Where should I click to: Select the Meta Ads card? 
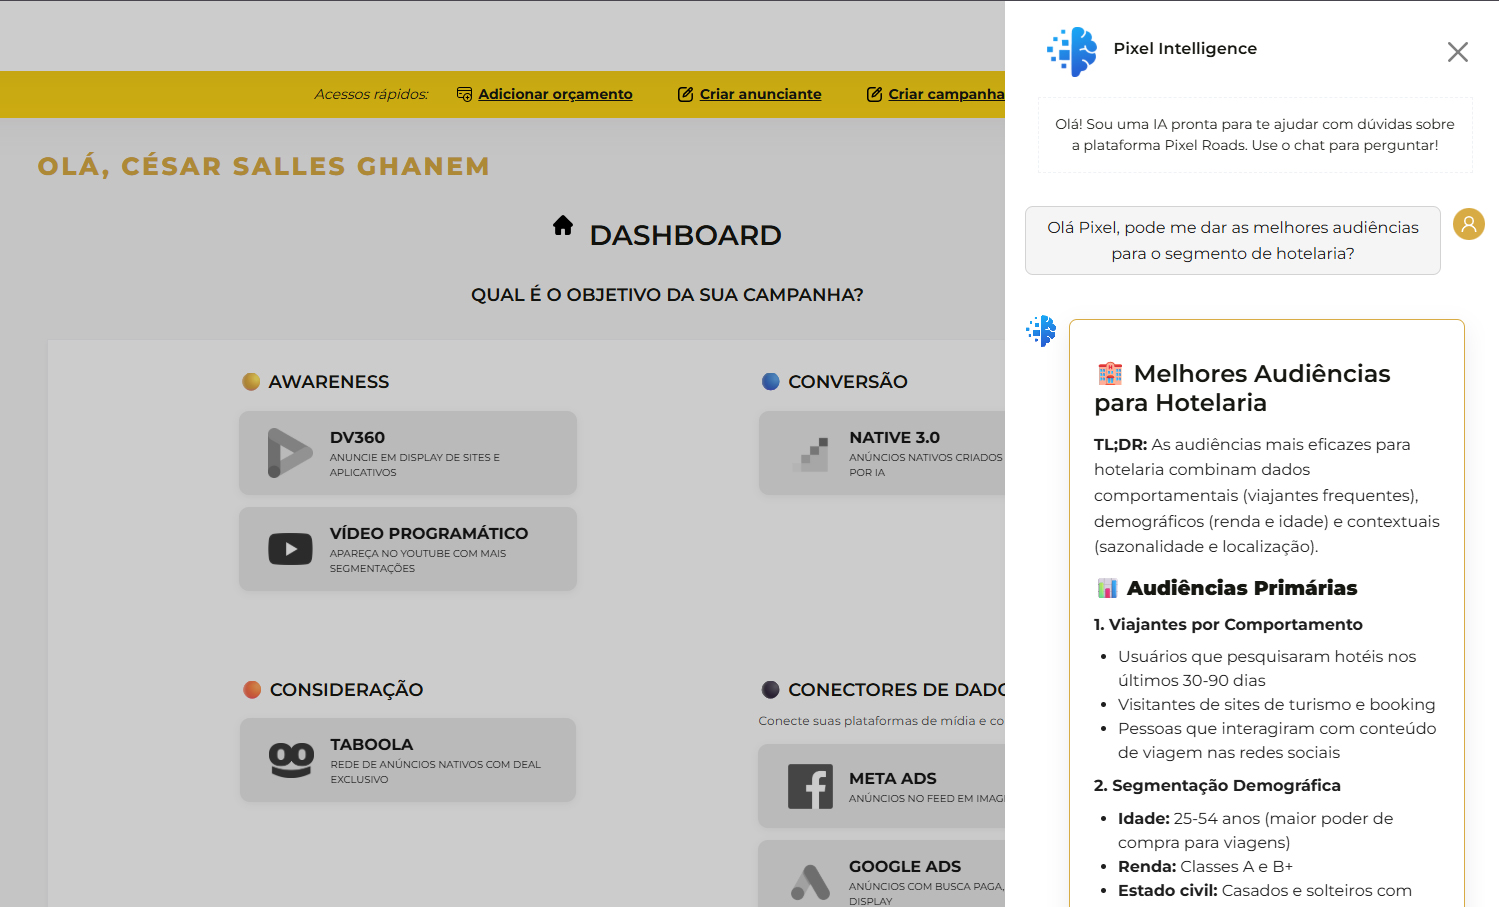click(882, 787)
